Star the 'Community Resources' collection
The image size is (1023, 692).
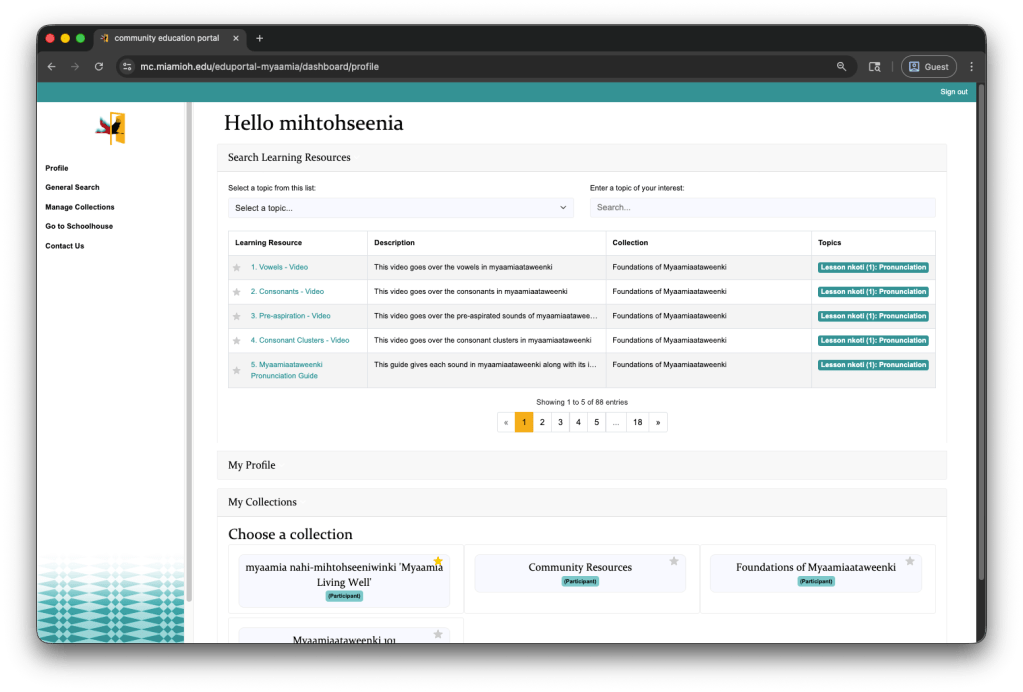[x=673, y=560]
